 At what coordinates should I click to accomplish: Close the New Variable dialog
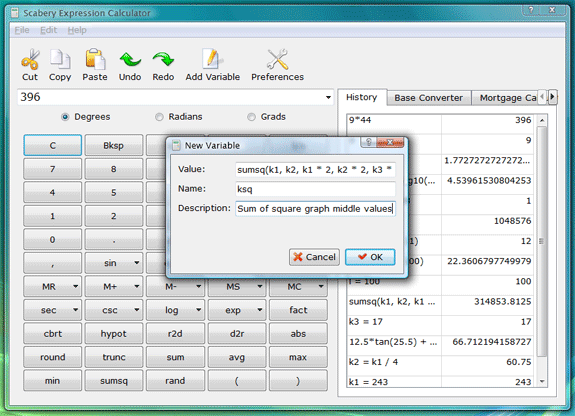pos(390,142)
